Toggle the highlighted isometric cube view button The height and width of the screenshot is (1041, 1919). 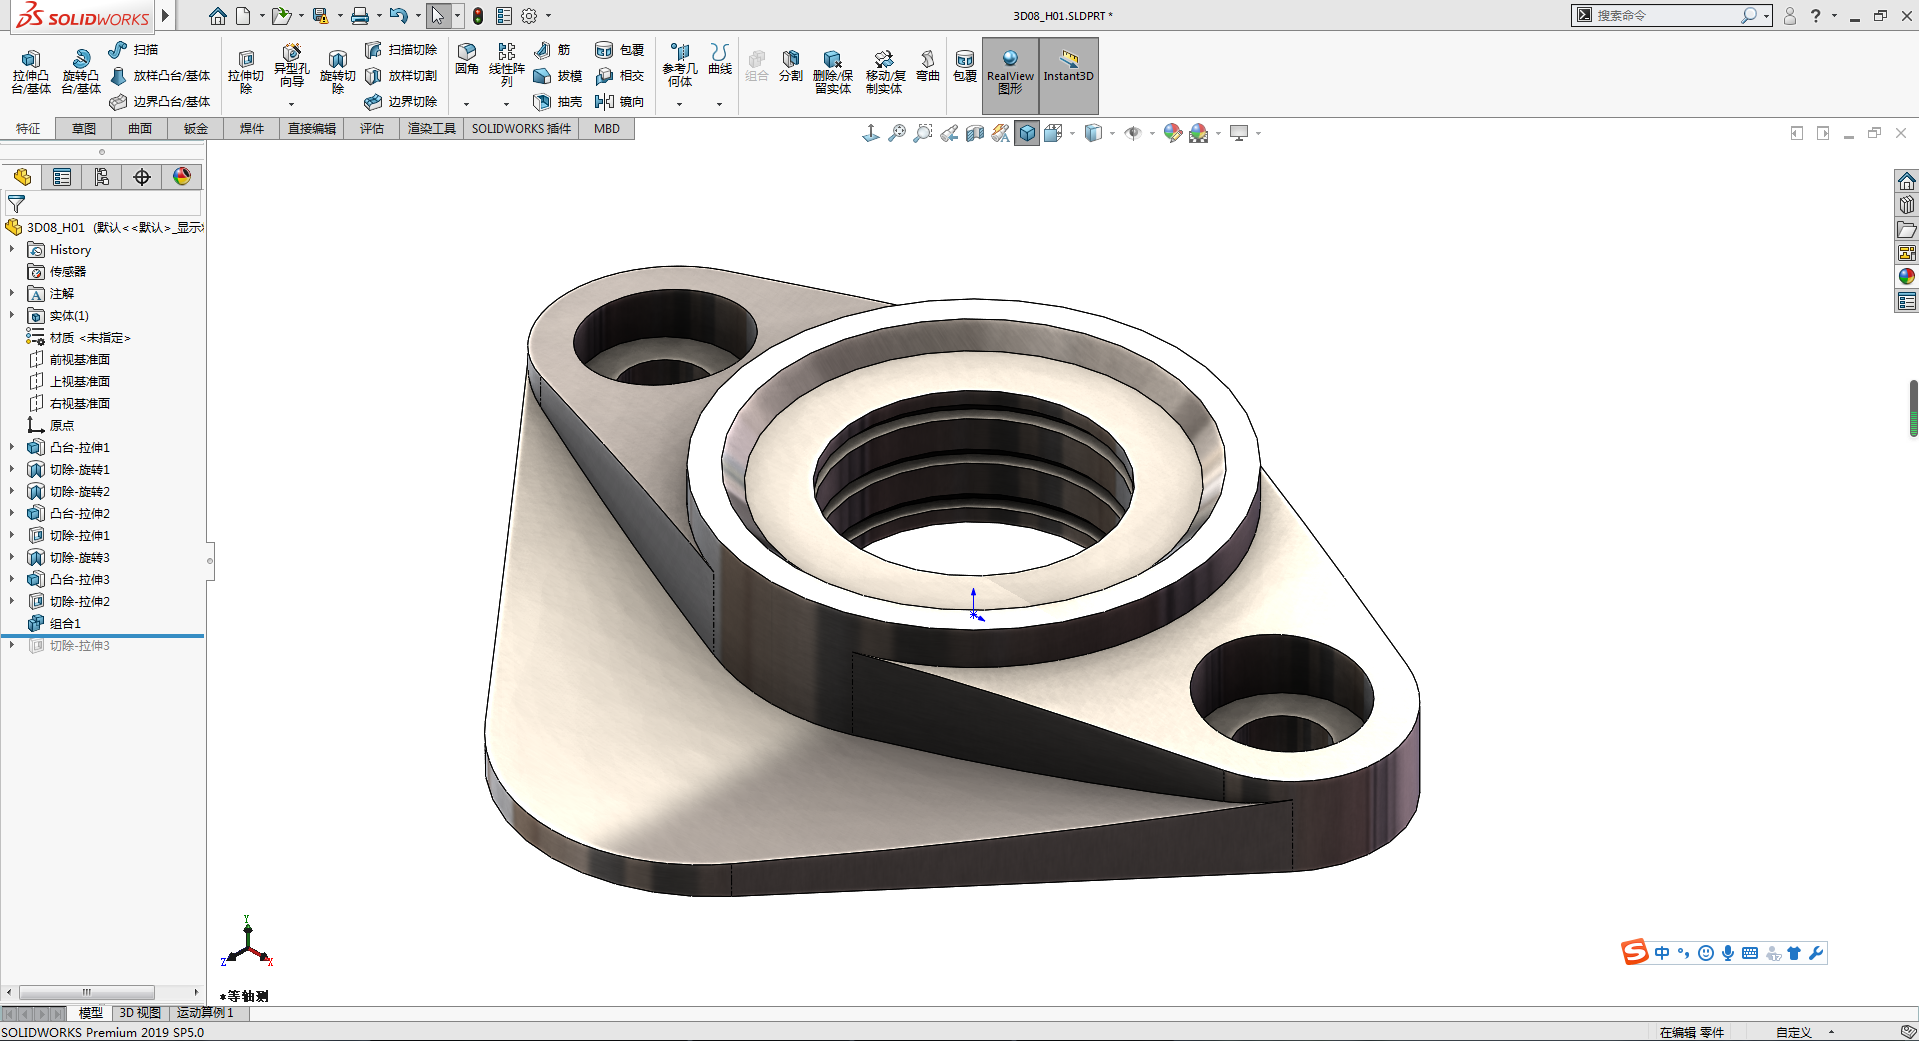click(1027, 133)
